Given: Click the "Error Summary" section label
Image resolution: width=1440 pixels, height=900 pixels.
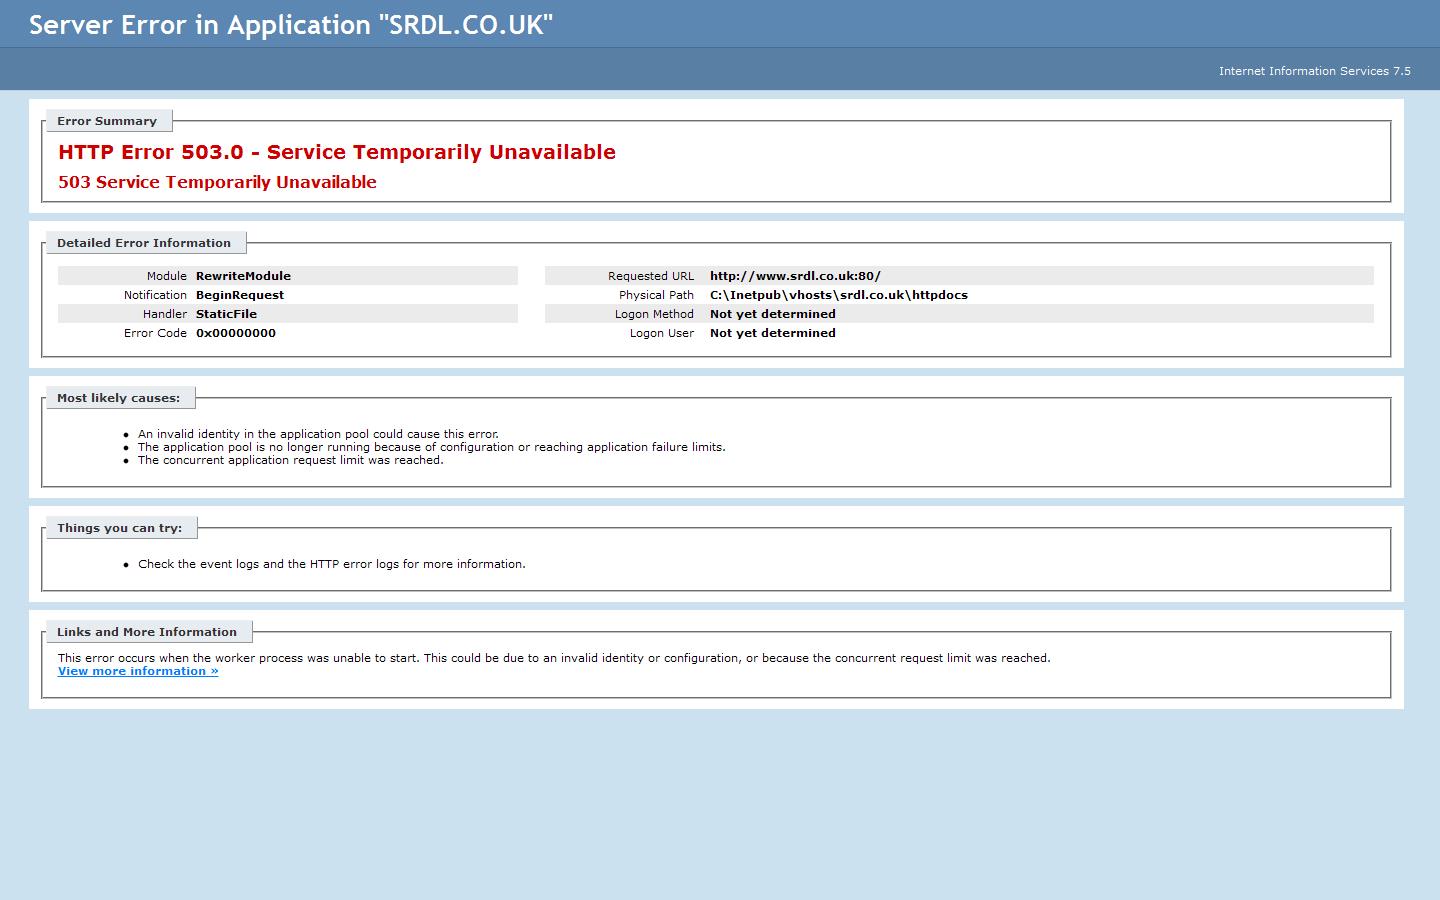Looking at the screenshot, I should pyautogui.click(x=107, y=121).
